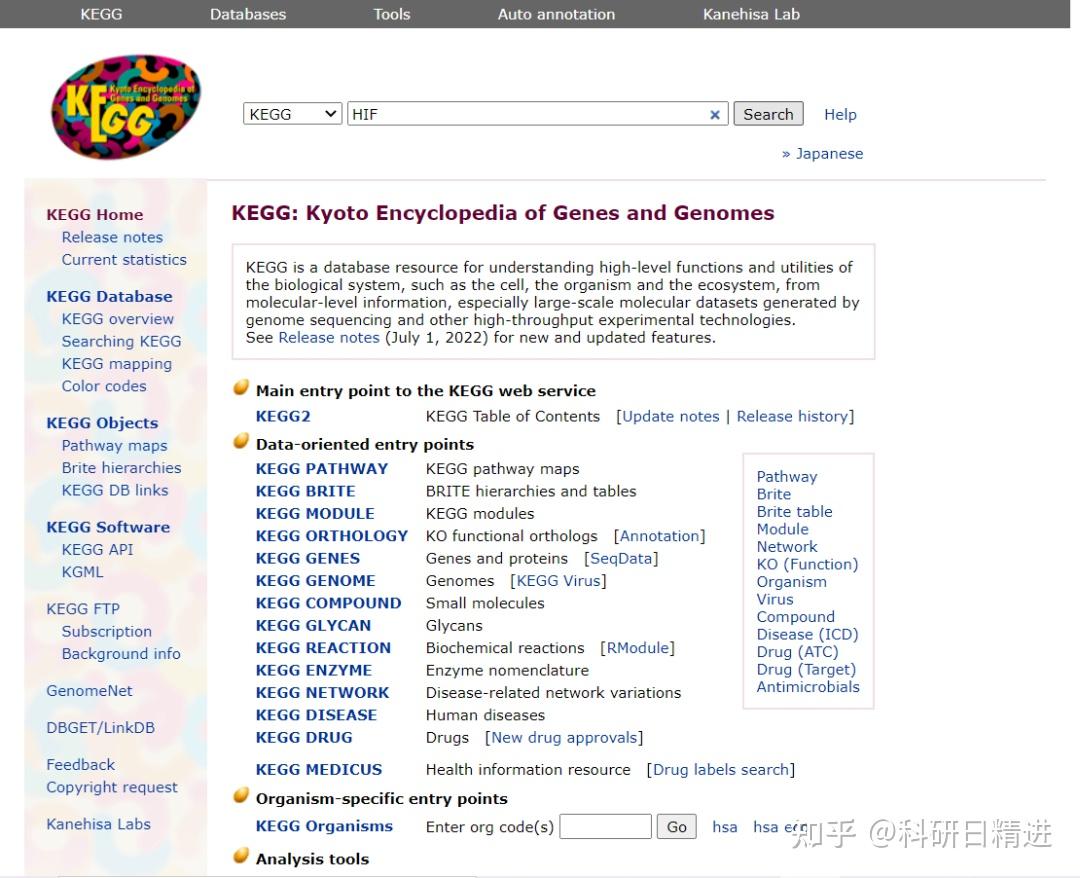Open KEGG API link
The image size is (1080, 878).
tap(97, 550)
